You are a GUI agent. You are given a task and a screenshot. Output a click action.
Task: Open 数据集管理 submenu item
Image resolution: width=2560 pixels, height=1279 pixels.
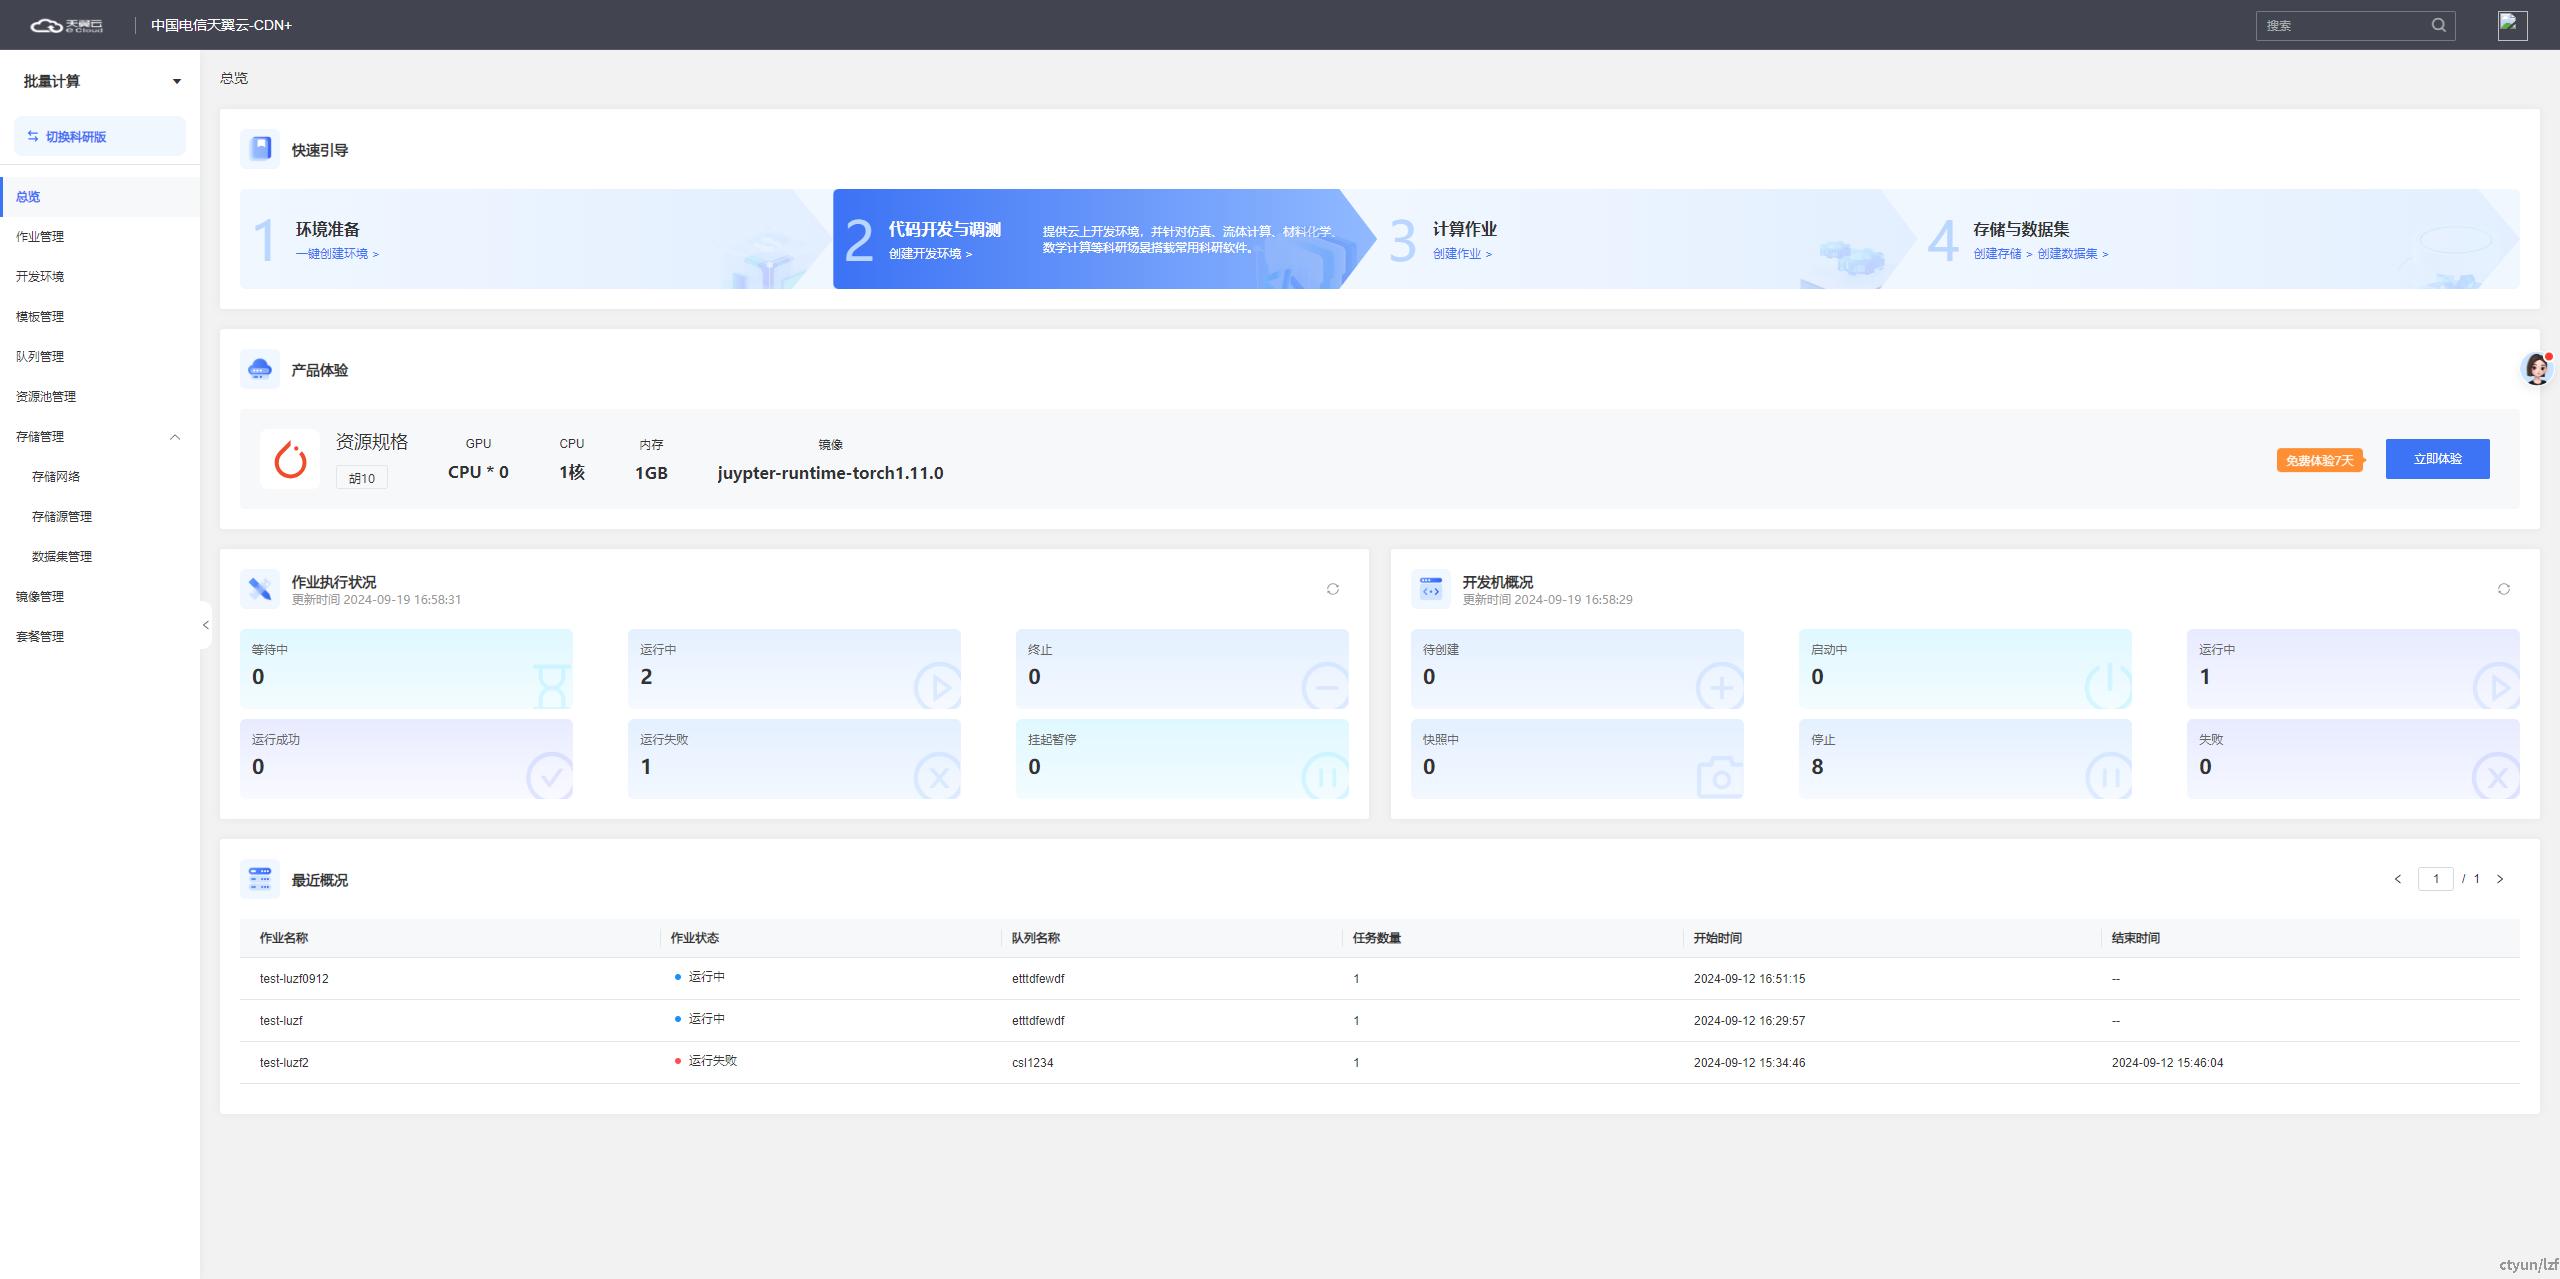100,556
